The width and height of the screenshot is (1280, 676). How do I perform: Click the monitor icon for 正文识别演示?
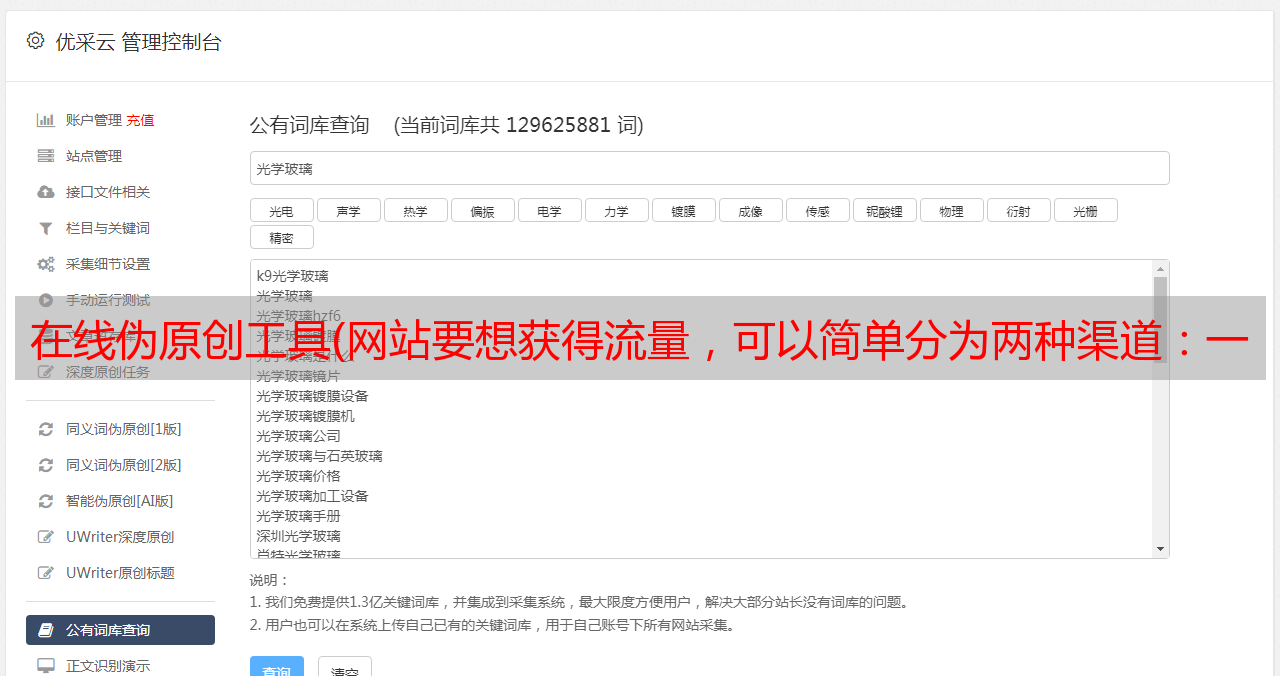(46, 666)
